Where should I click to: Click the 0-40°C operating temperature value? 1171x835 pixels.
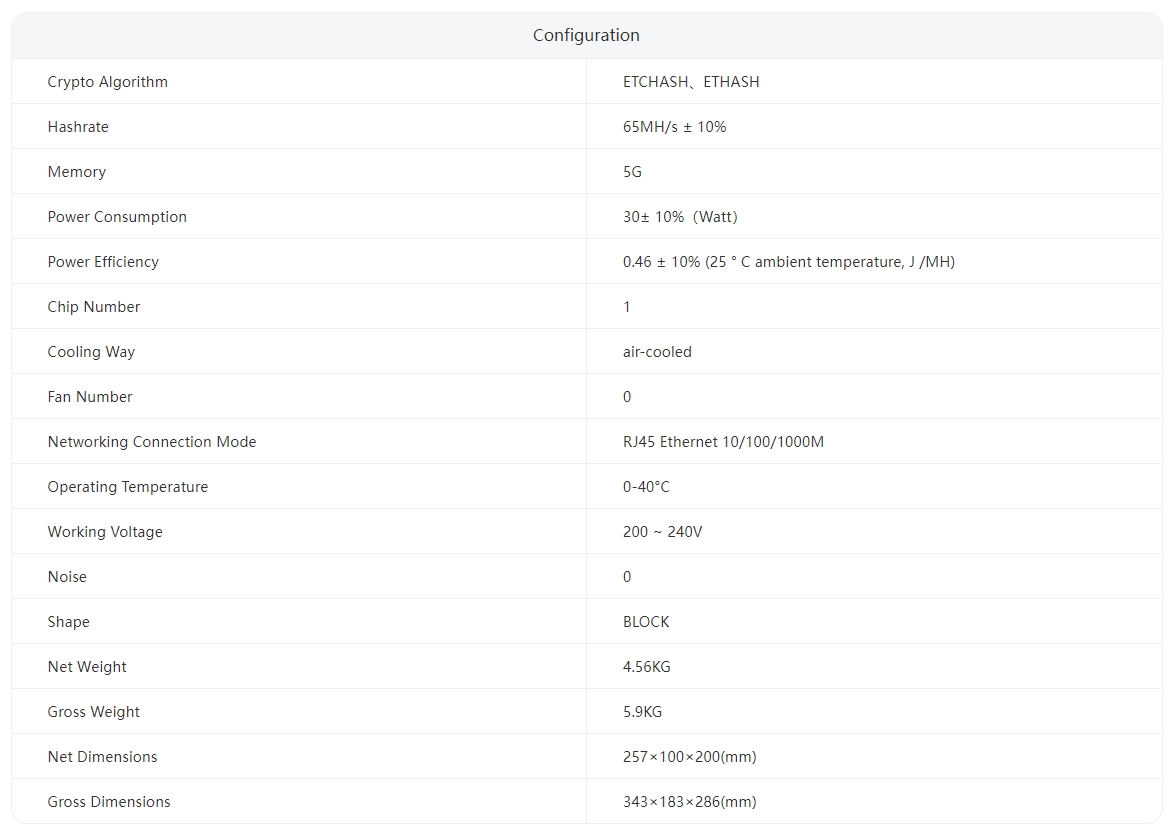[646, 487]
